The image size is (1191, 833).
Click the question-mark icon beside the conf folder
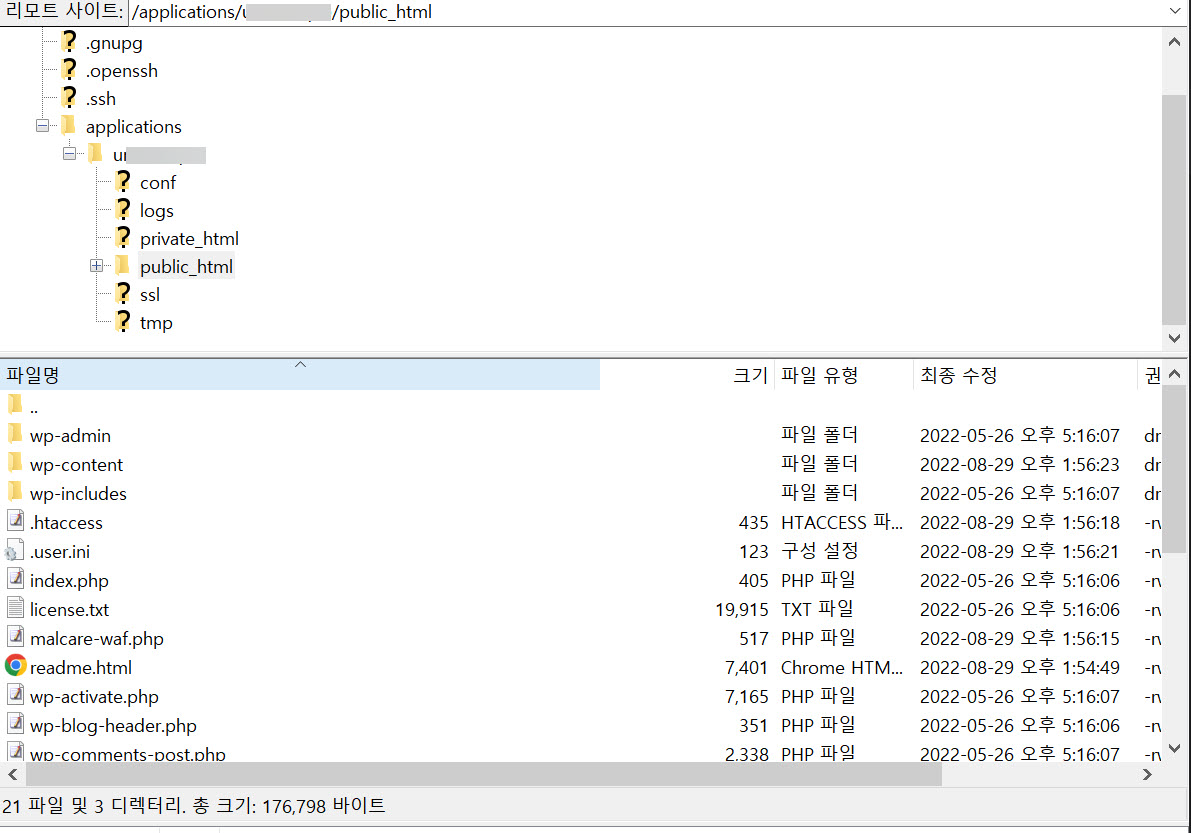click(122, 182)
